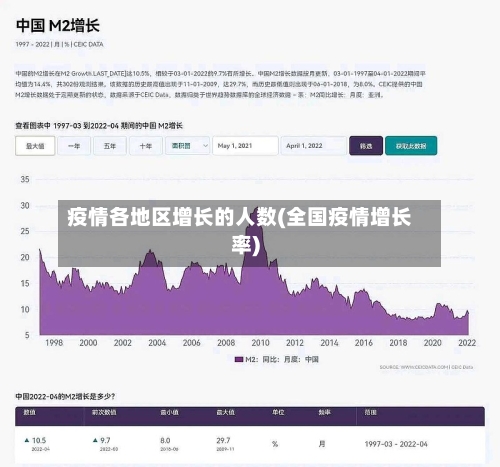Click the 5 label on the y-axis

pyautogui.click(x=27, y=335)
